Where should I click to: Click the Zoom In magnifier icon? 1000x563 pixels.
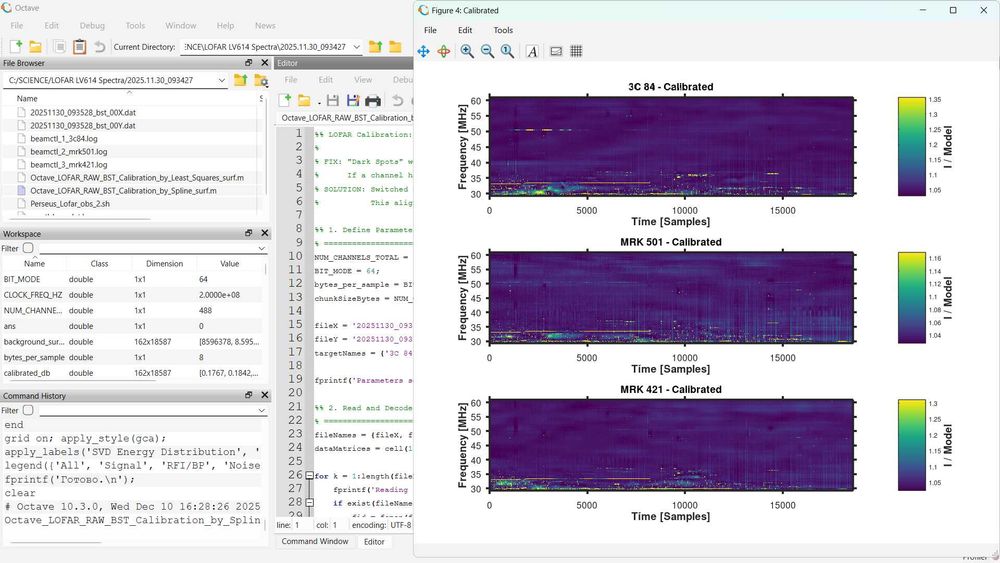coord(467,51)
